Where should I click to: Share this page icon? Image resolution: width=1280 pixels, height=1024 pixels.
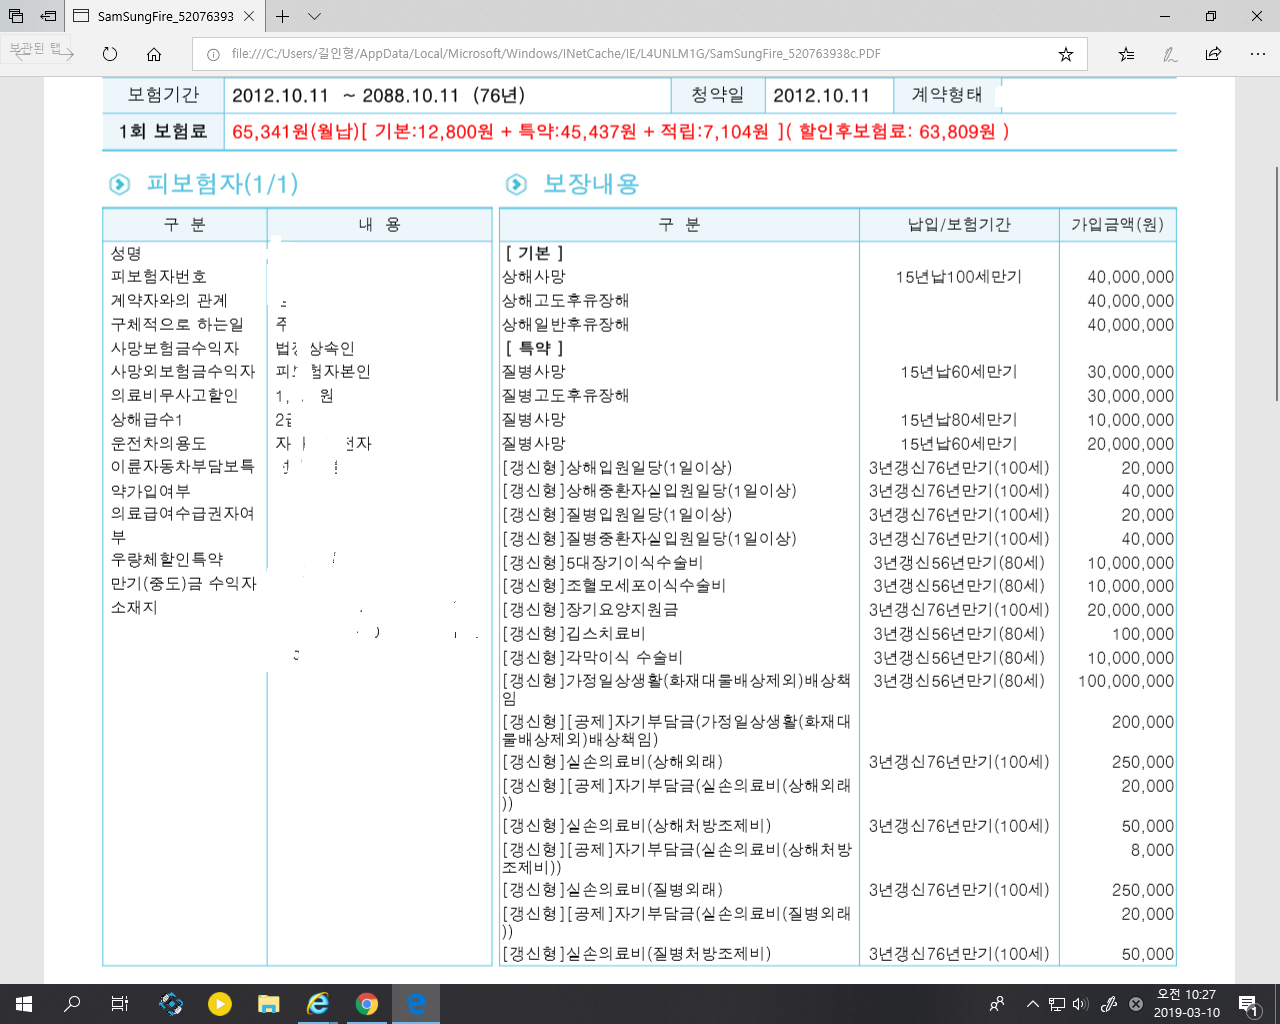tap(1213, 54)
